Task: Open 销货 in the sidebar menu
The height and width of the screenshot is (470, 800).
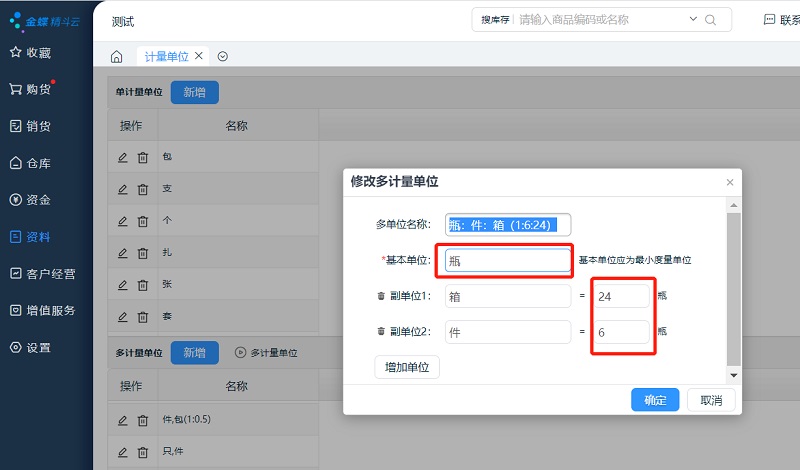Action: pyautogui.click(x=38, y=126)
